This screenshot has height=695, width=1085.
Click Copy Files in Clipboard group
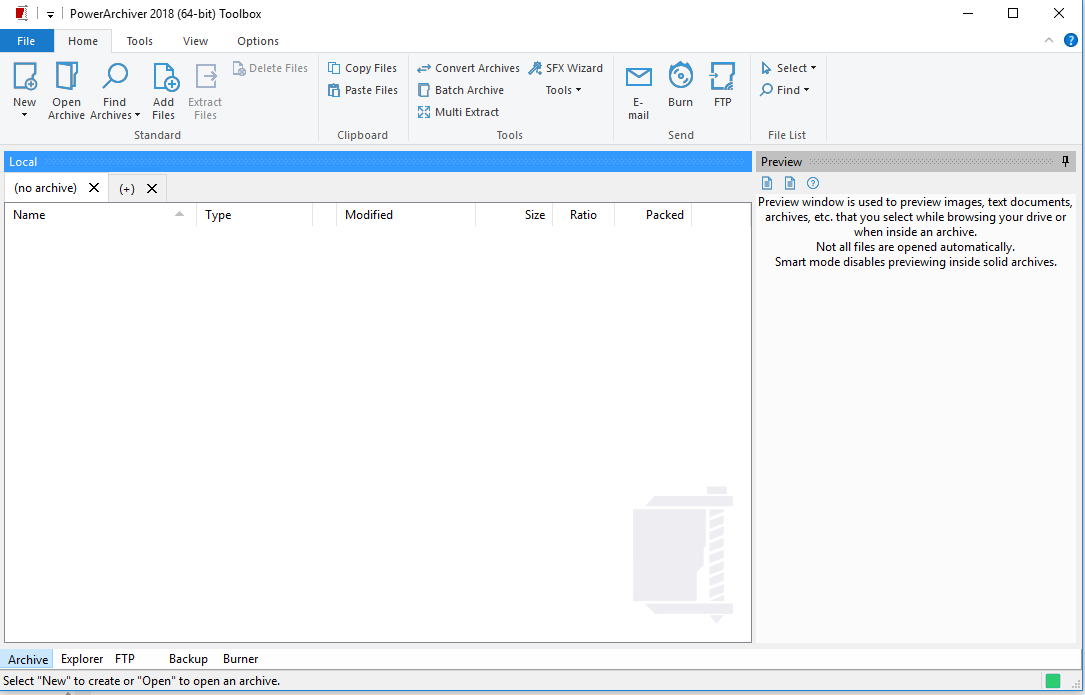tap(362, 68)
